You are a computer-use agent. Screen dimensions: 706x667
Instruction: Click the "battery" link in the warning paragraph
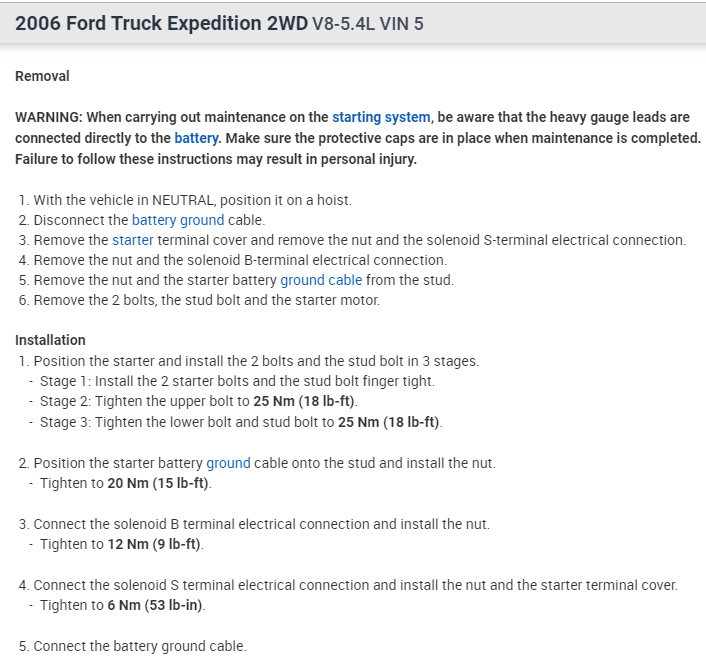point(196,138)
